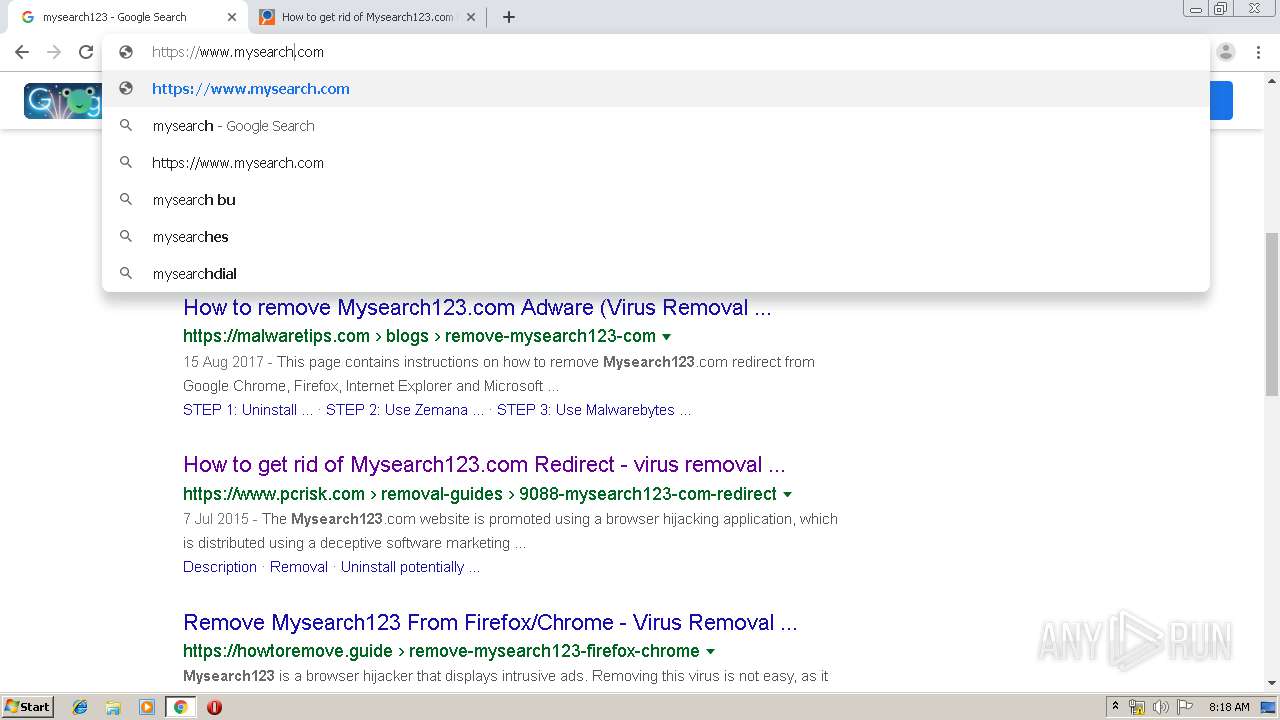
Task: Click the Google doodle logo
Action: (62, 101)
